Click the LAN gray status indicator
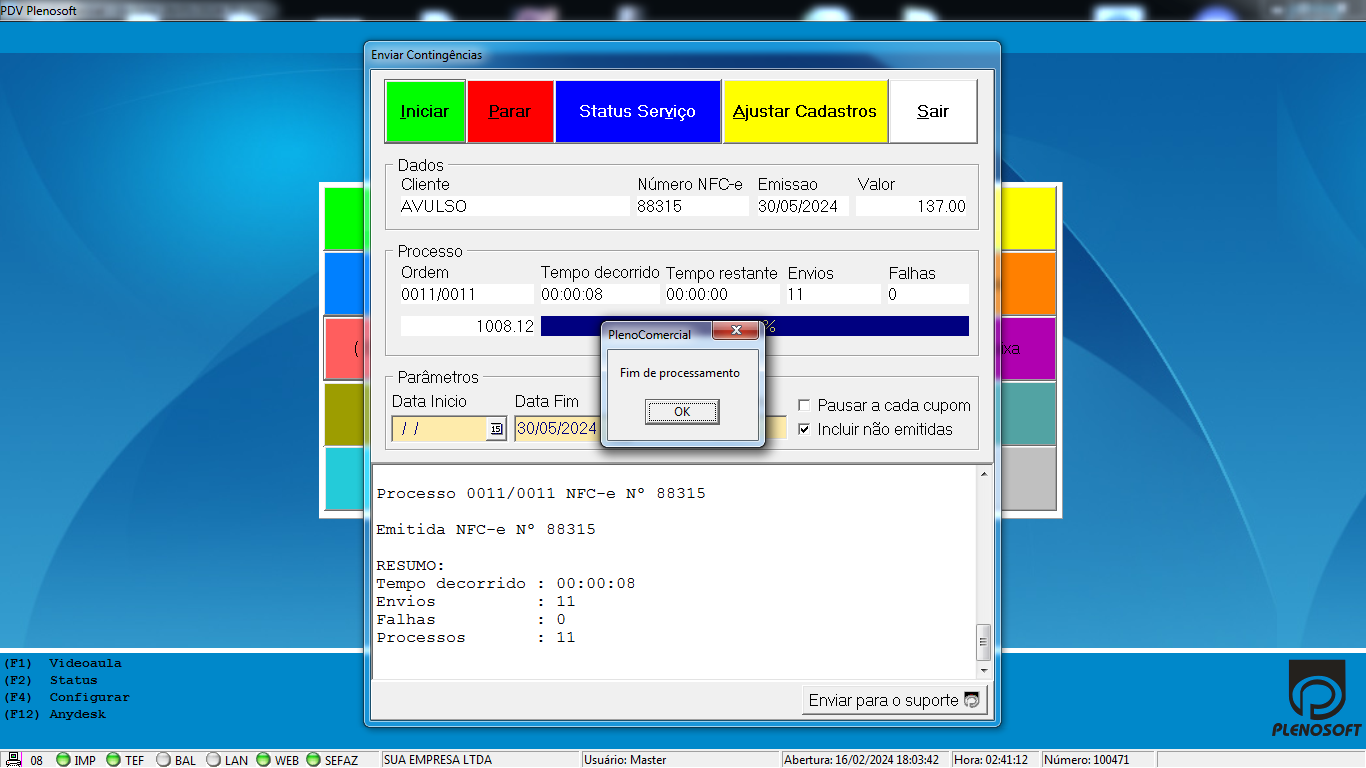1366x768 pixels. (213, 760)
